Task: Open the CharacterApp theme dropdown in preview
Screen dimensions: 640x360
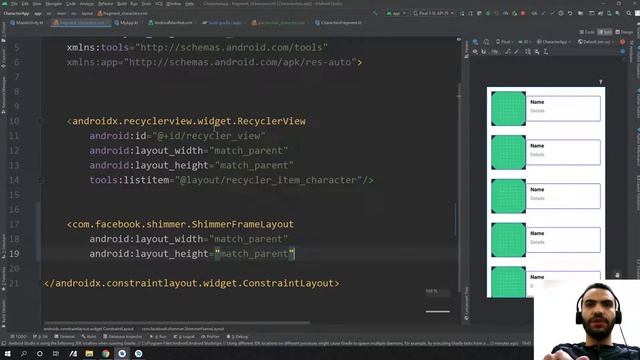Action: 553,42
